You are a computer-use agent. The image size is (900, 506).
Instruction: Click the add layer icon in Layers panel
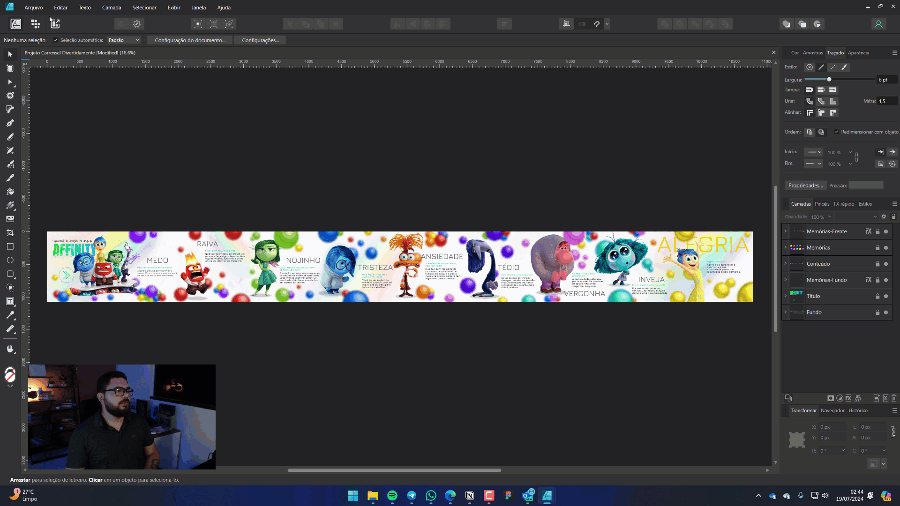click(x=877, y=398)
